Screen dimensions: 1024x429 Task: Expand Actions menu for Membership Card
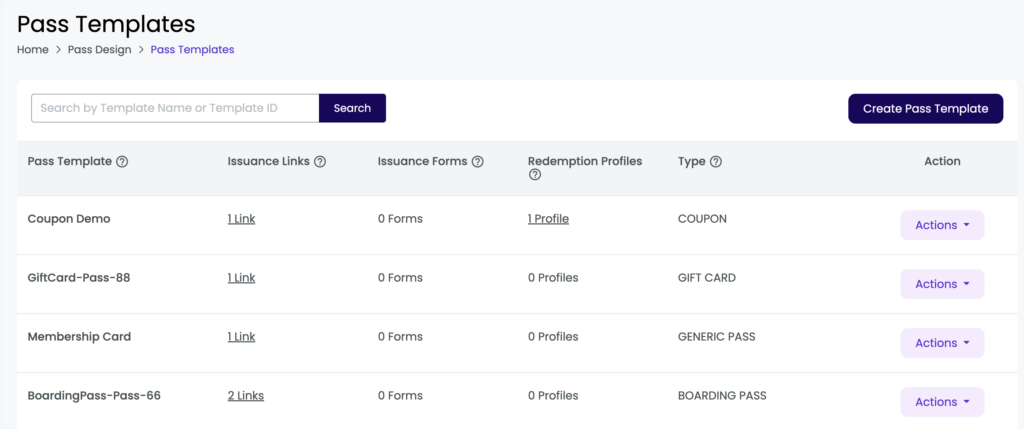942,343
